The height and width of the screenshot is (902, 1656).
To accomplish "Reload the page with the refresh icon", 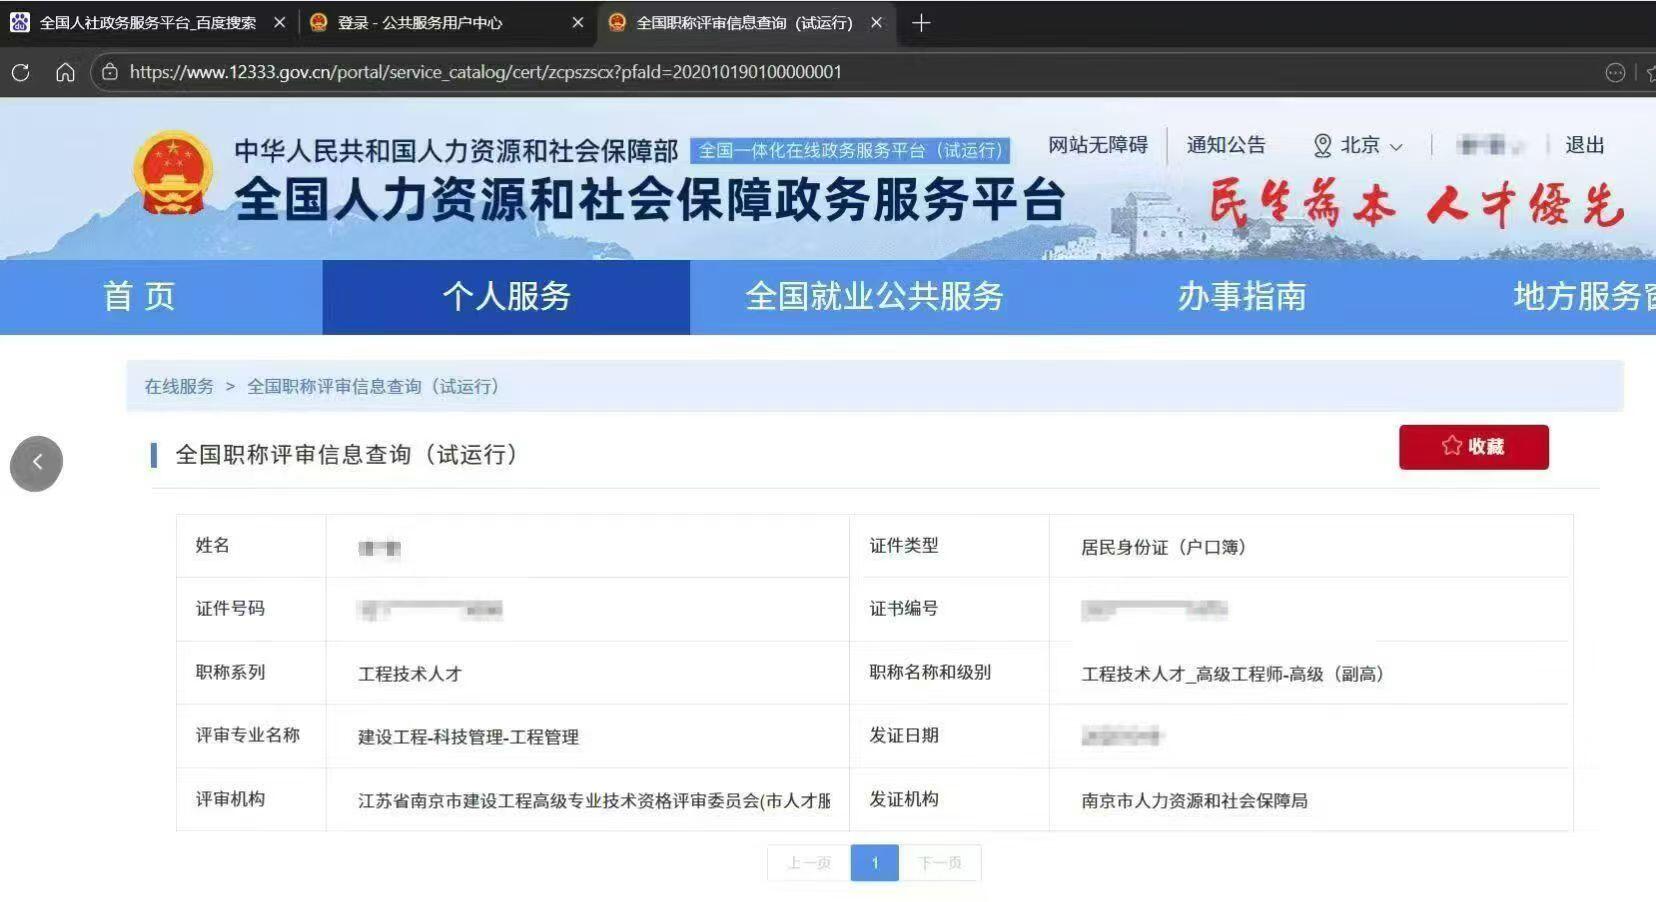I will click(20, 72).
